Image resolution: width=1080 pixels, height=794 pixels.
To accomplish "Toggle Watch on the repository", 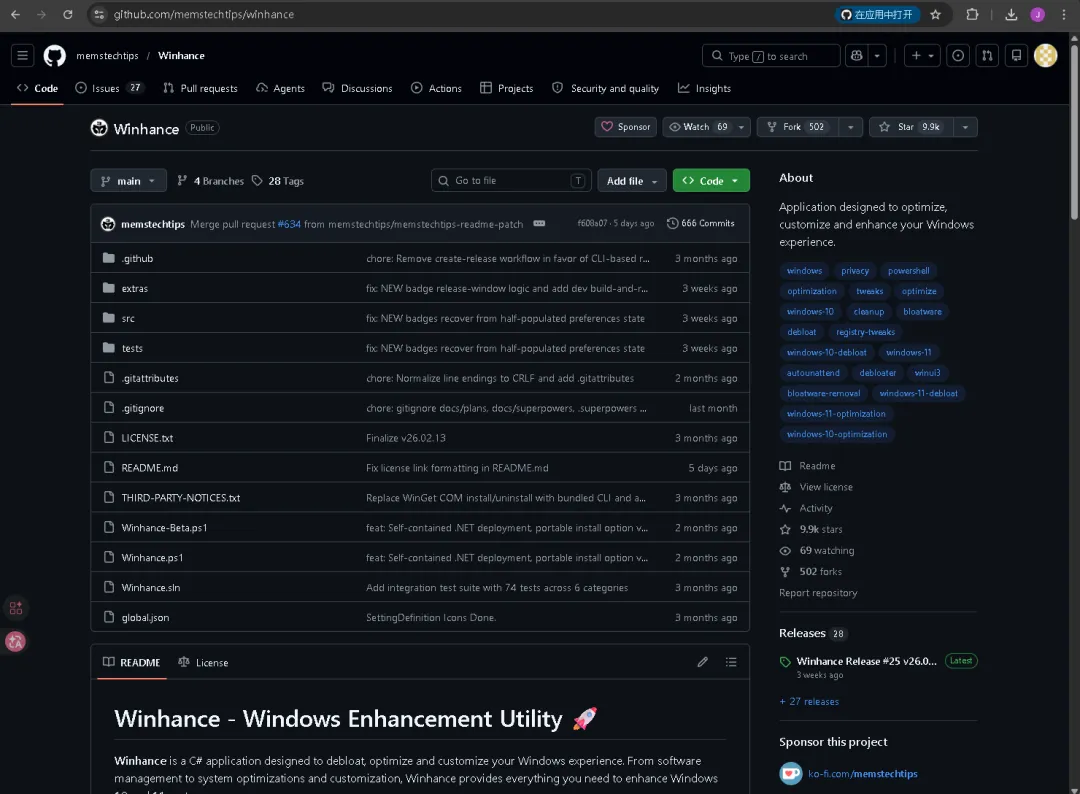I will coord(698,127).
